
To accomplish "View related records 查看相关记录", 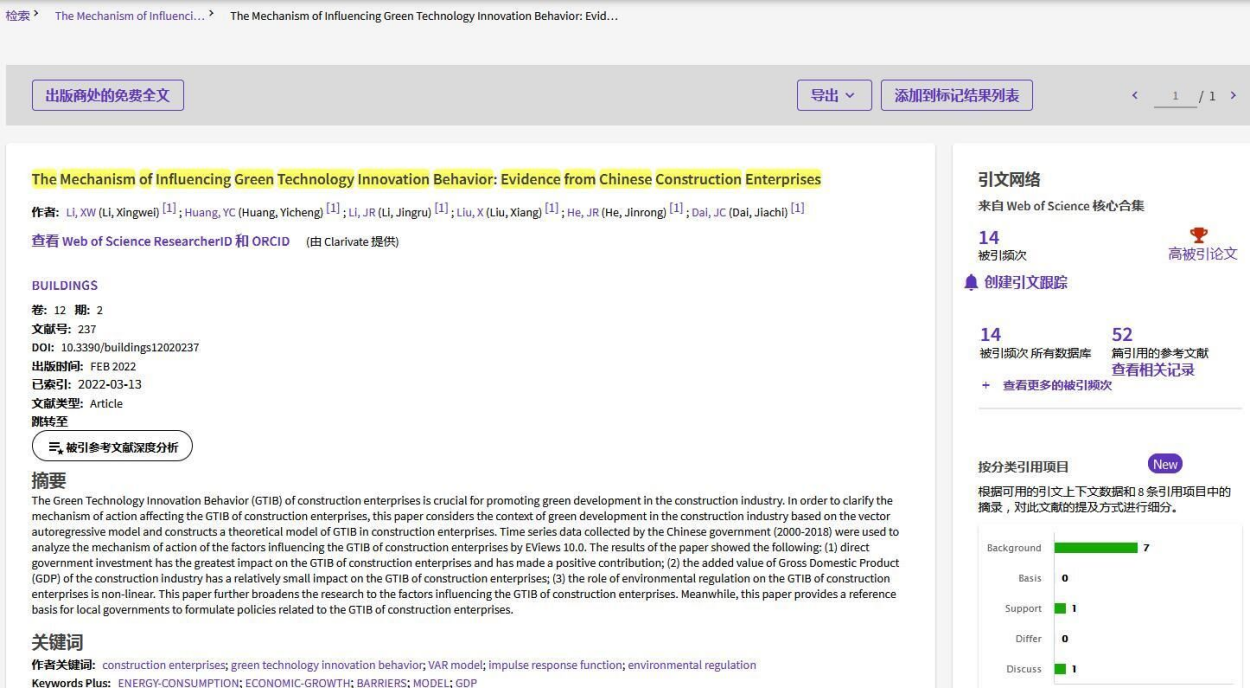I will click(1152, 370).
